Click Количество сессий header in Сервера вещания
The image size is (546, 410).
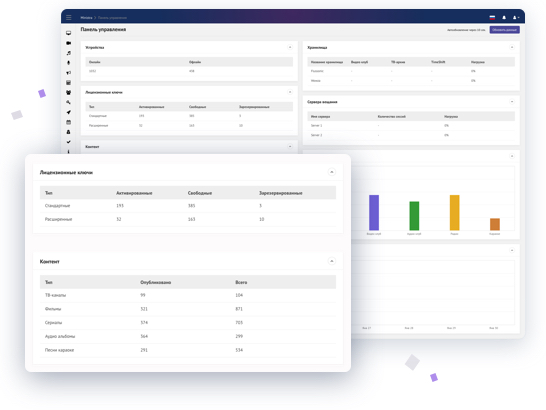pos(392,117)
